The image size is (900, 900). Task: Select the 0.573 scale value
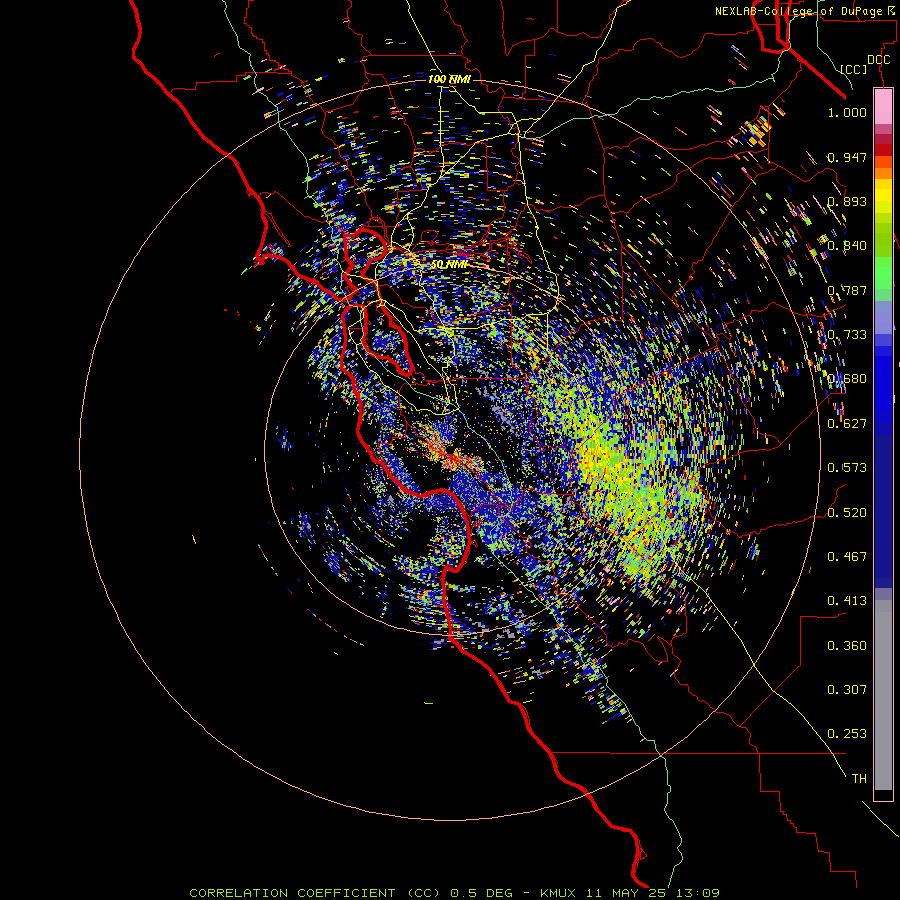pos(847,468)
